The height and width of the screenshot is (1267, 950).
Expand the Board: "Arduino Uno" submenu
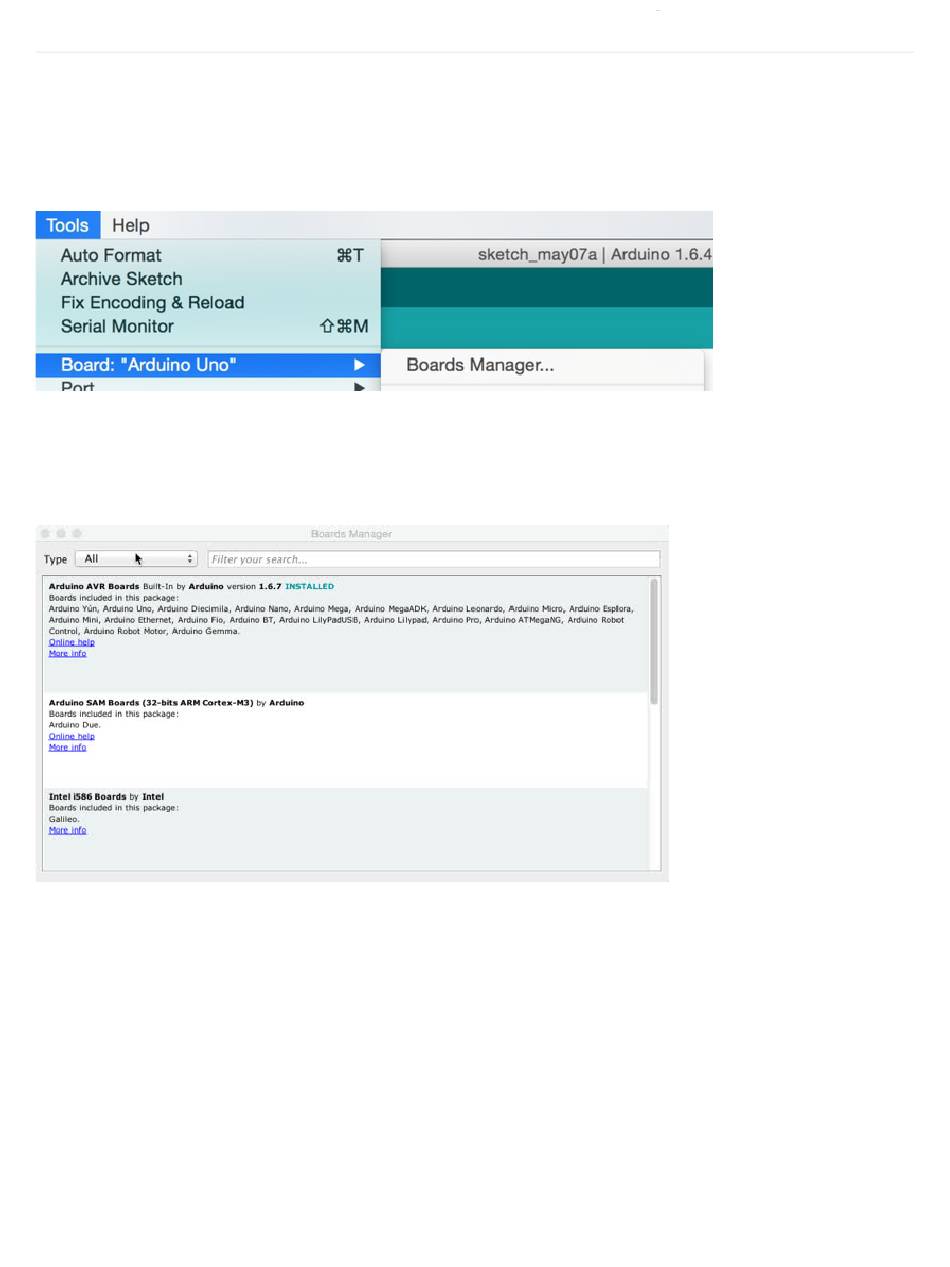pyautogui.click(x=208, y=365)
